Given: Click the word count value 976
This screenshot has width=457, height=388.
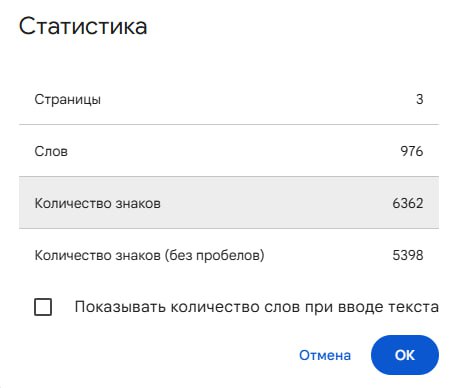Looking at the screenshot, I should (x=412, y=151).
